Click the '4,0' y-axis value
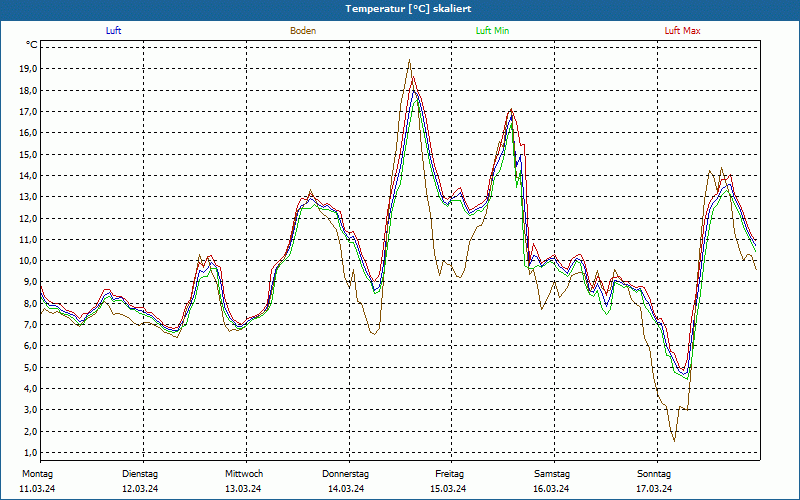The height and width of the screenshot is (500, 800). coord(30,389)
